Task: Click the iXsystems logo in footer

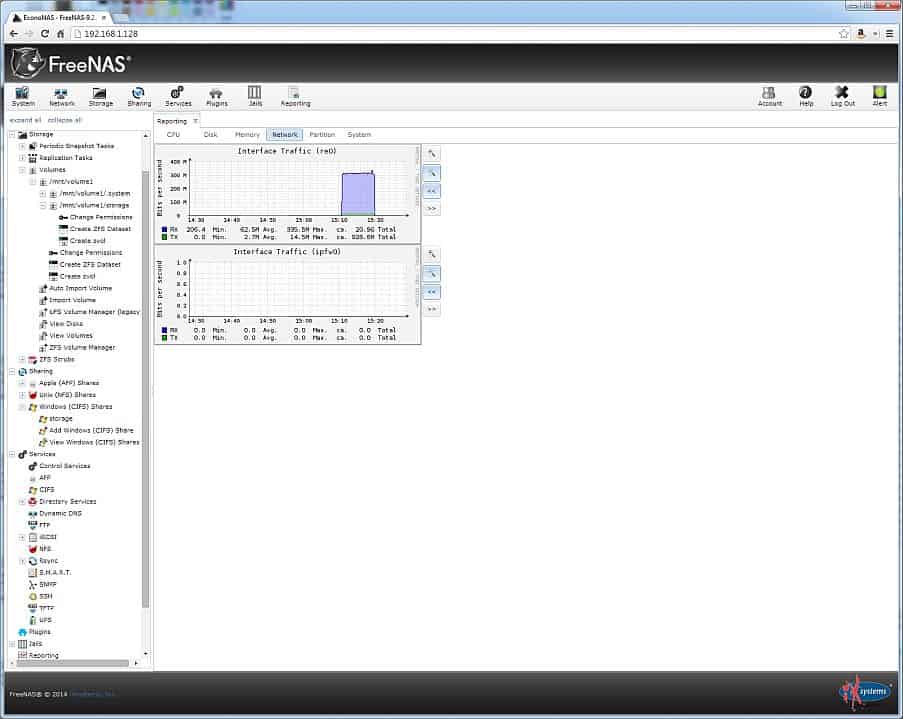Action: 866,691
